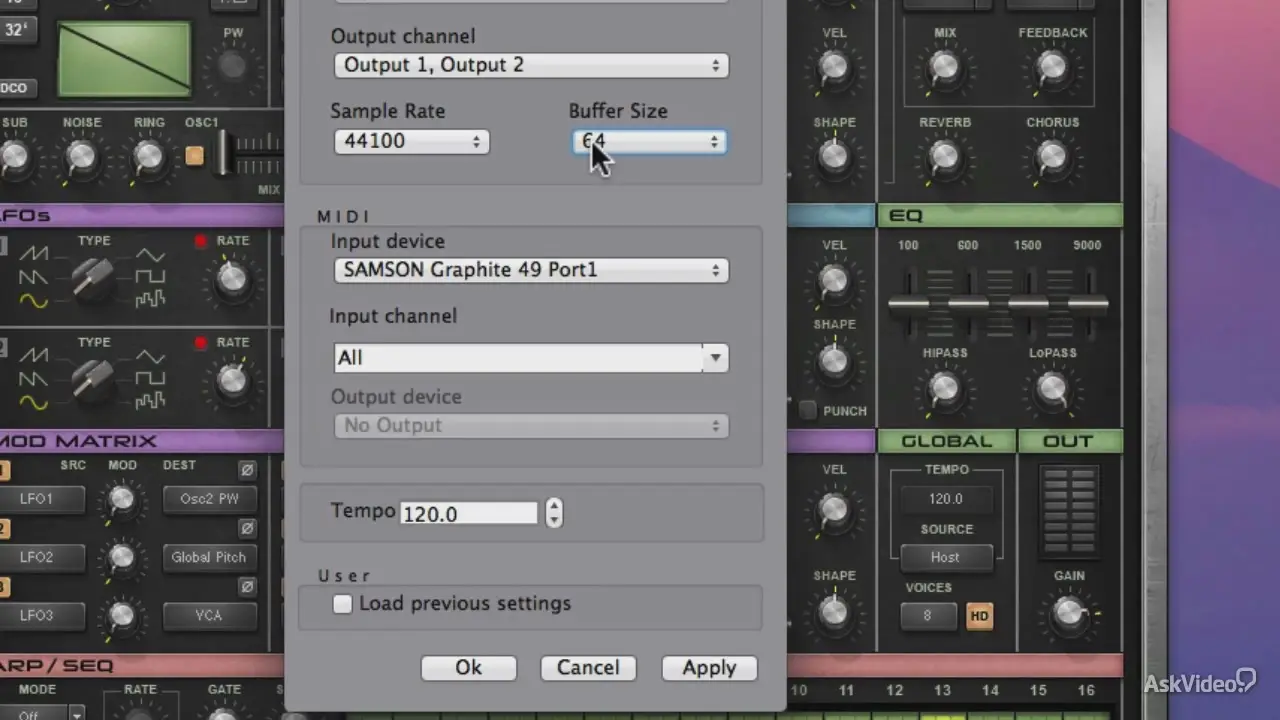Open the Global Pitch destination selector
The width and height of the screenshot is (1280, 720).
coord(209,557)
